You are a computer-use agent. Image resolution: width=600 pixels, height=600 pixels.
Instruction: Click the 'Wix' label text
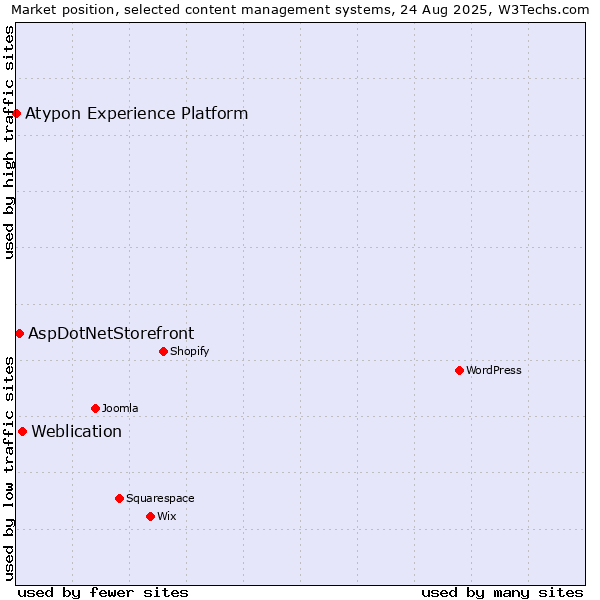(166, 517)
